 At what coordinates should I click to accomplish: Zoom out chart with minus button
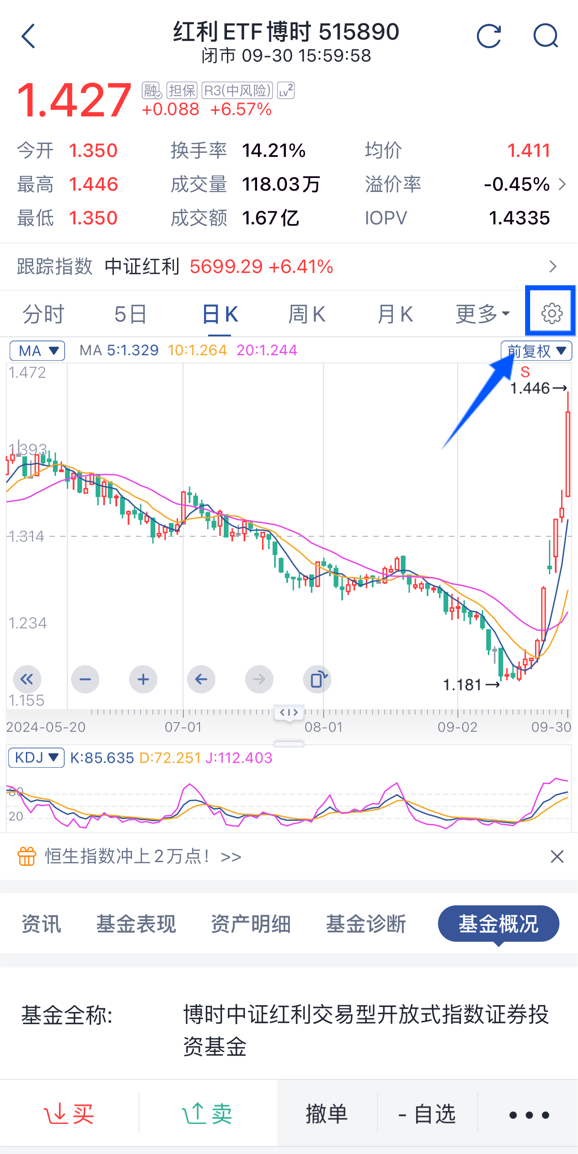(85, 679)
